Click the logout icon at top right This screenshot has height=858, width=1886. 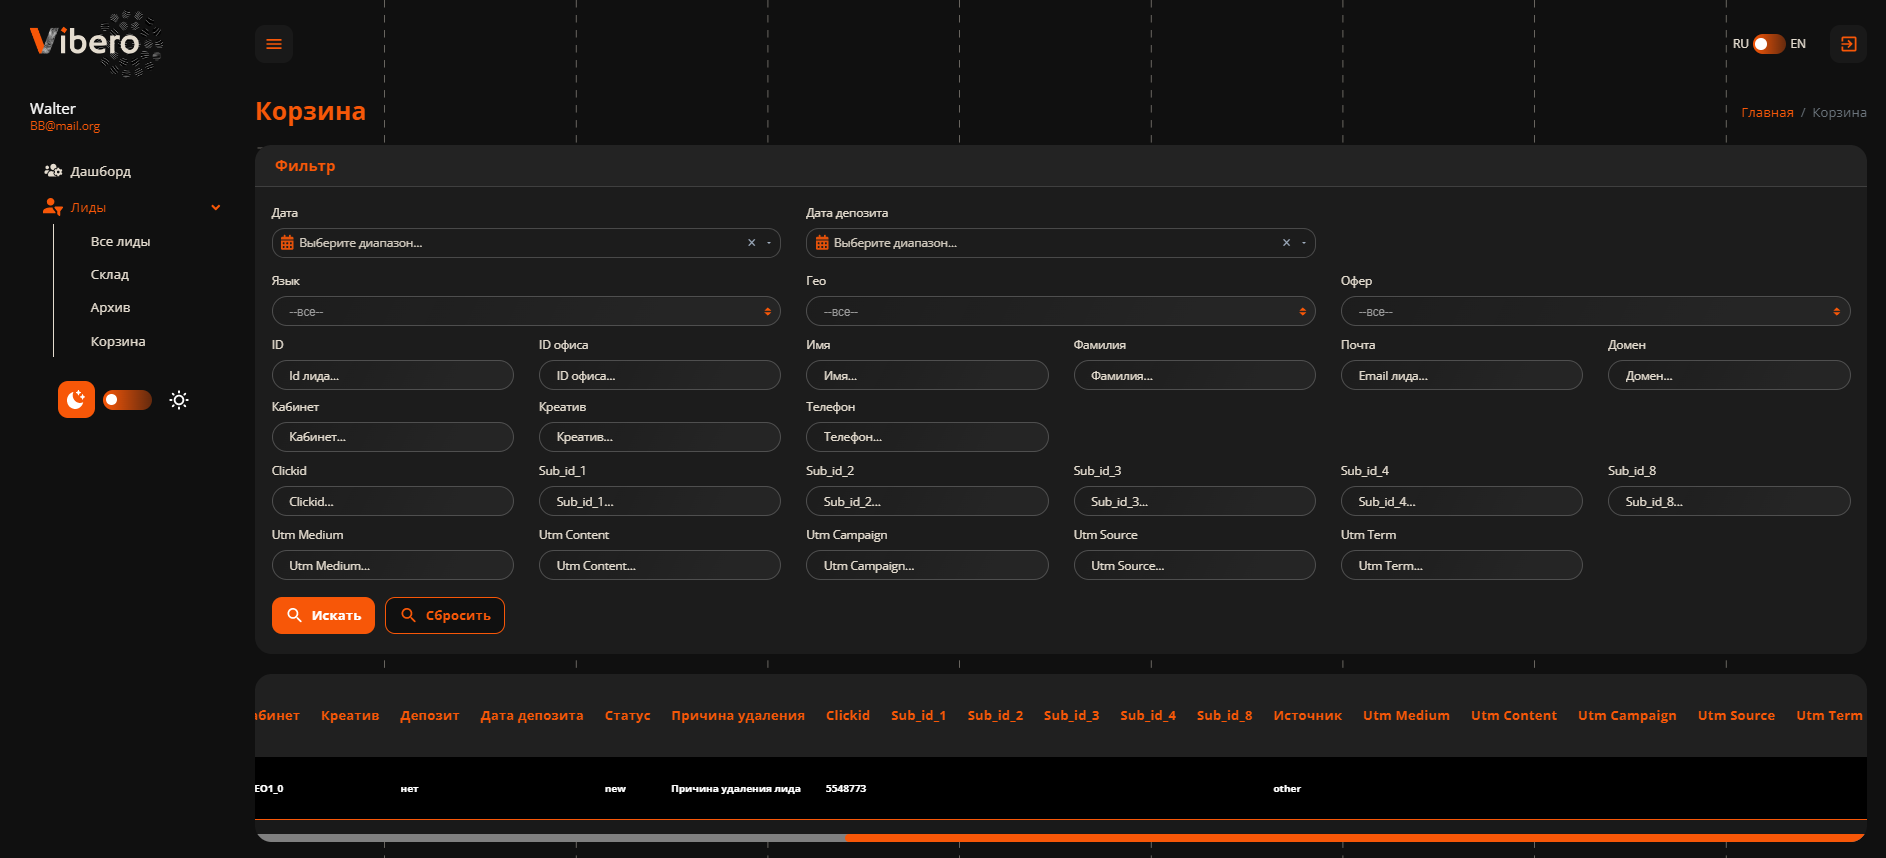click(x=1848, y=44)
